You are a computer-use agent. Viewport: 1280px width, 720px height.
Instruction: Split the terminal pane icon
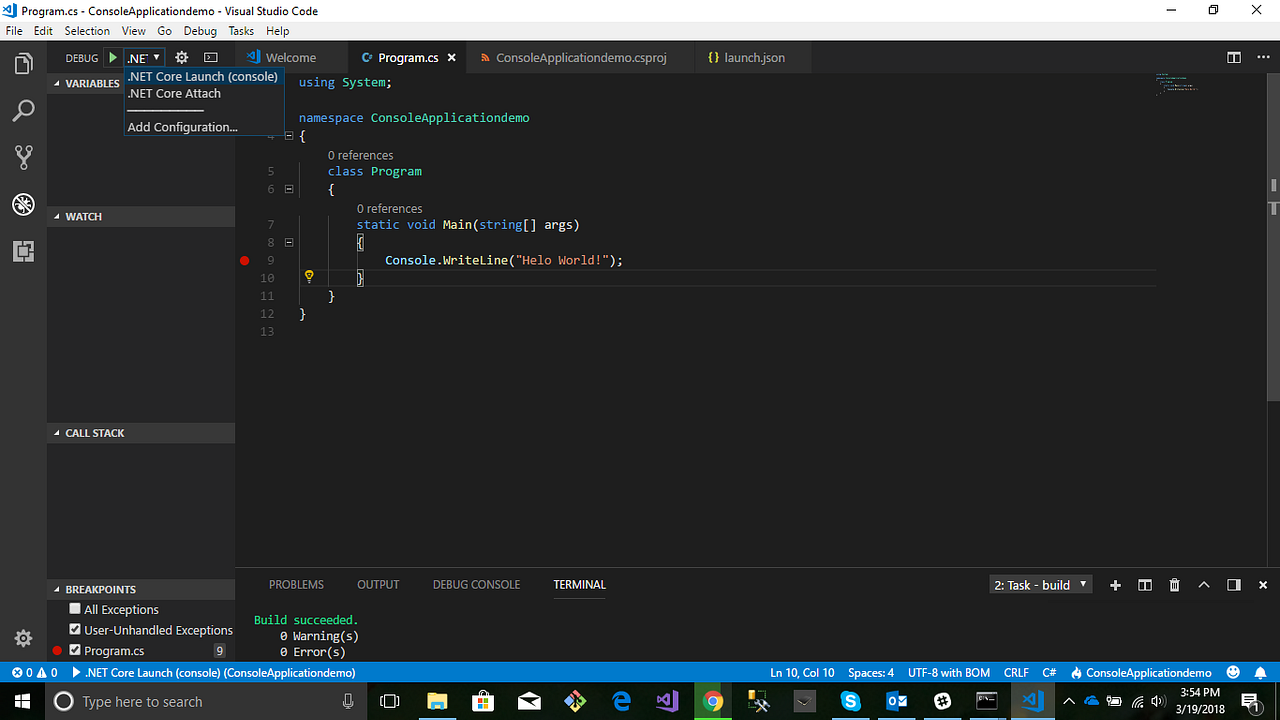coord(1144,585)
